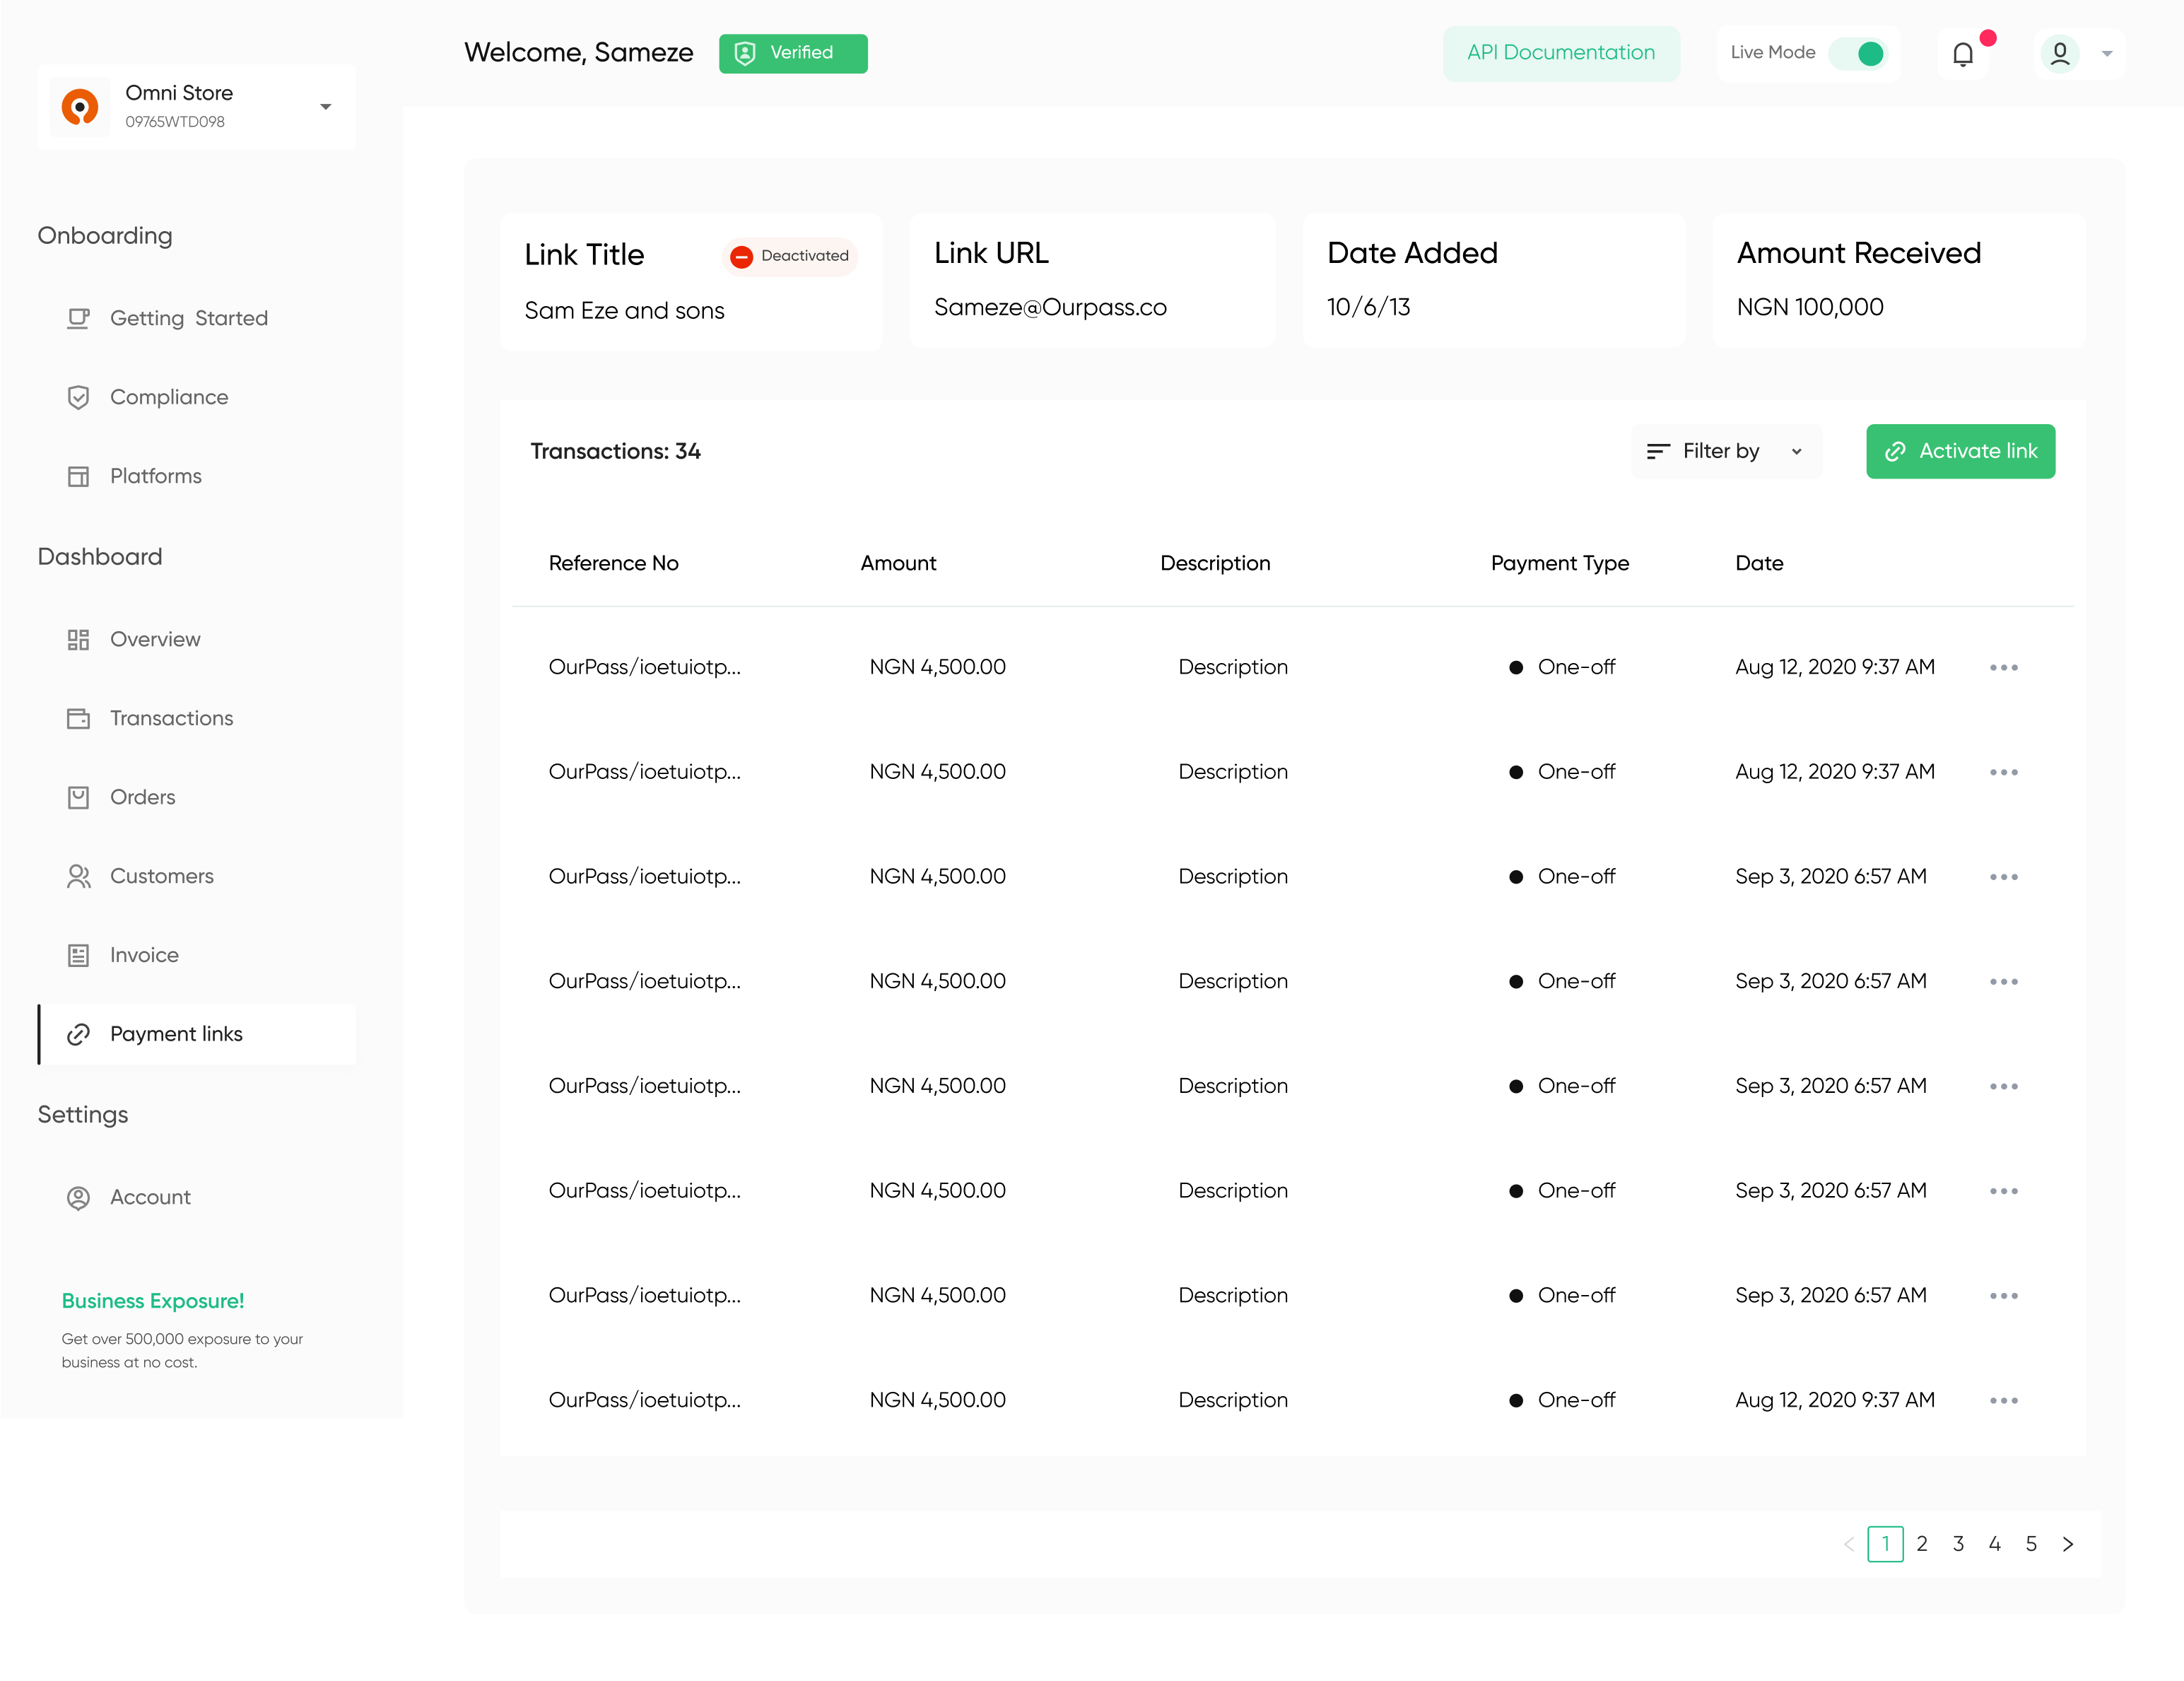This screenshot has width=2184, height=1681.
Task: Click the Overview grid icon
Action: click(78, 639)
